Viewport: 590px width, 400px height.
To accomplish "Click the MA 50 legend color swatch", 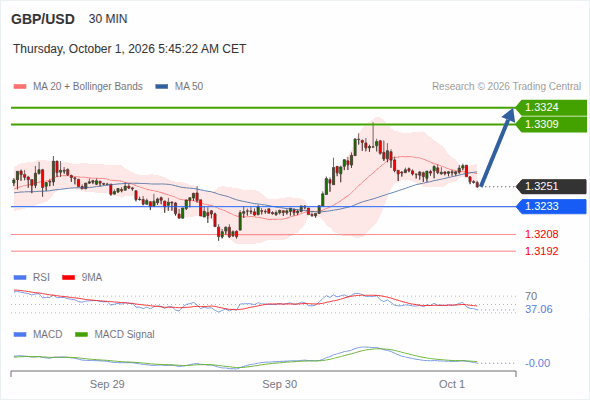I will point(162,87).
